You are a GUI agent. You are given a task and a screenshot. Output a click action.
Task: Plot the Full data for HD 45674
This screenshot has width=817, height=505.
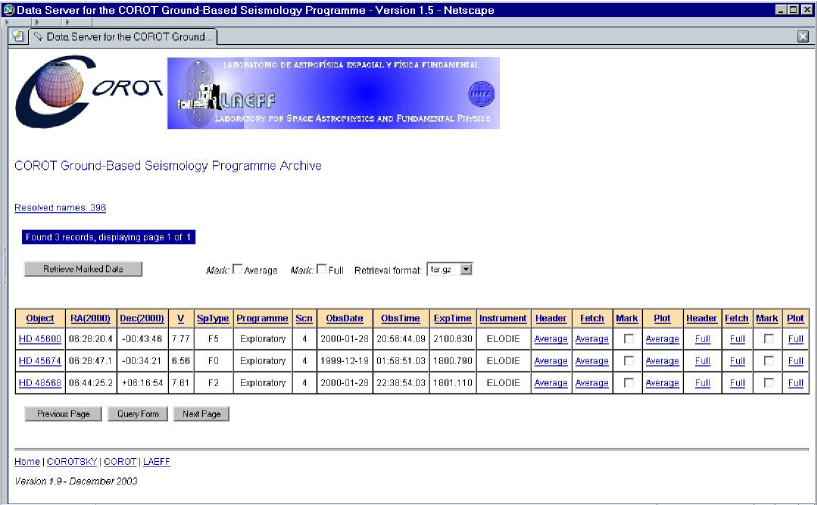(x=796, y=361)
